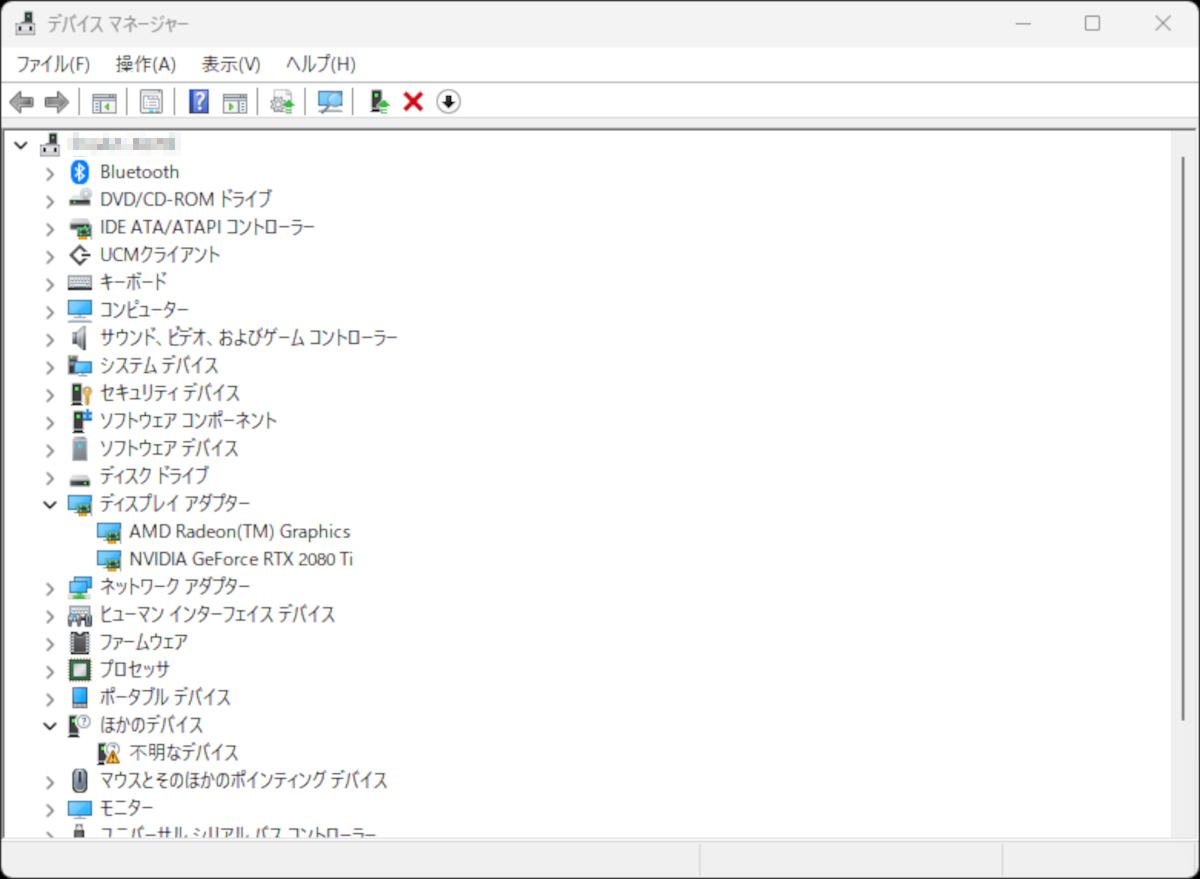Collapse the root computer node chevron

[21, 145]
